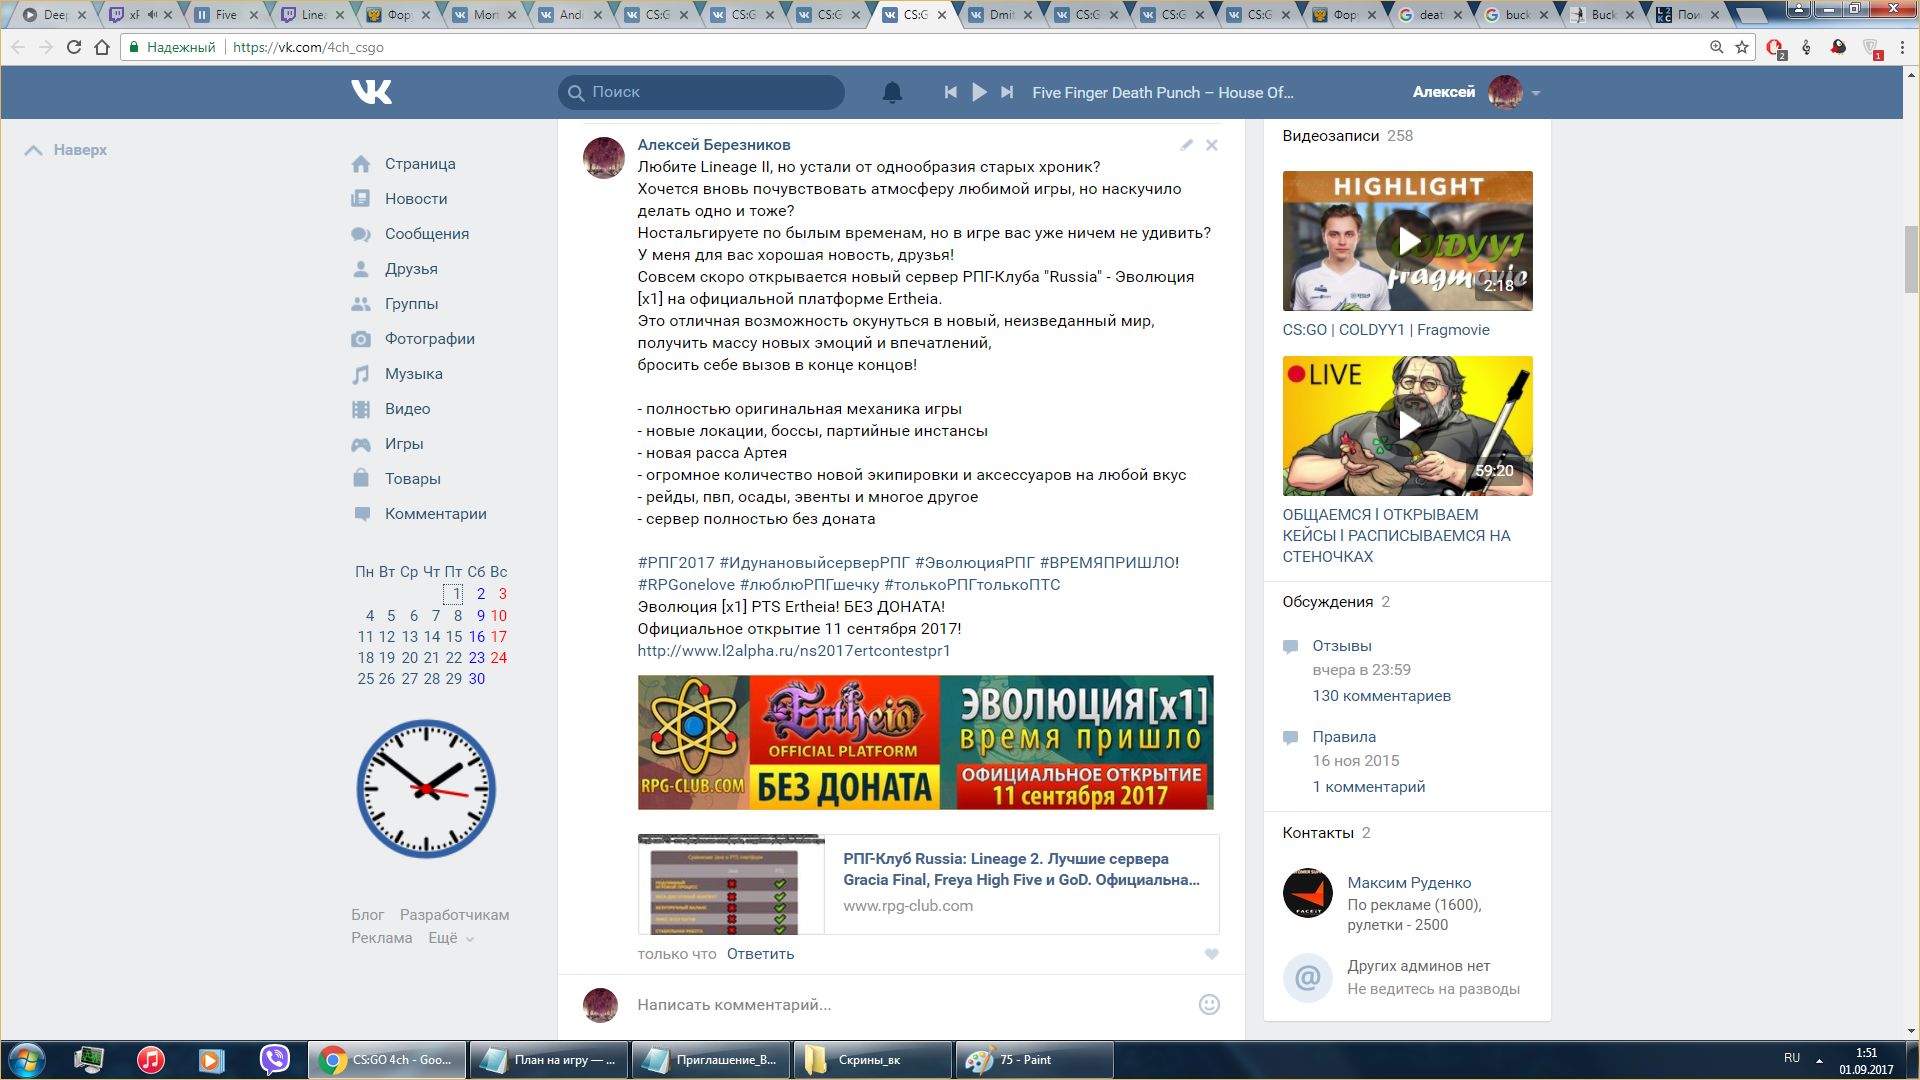Select day 11 in the calendar widget

[365, 637]
